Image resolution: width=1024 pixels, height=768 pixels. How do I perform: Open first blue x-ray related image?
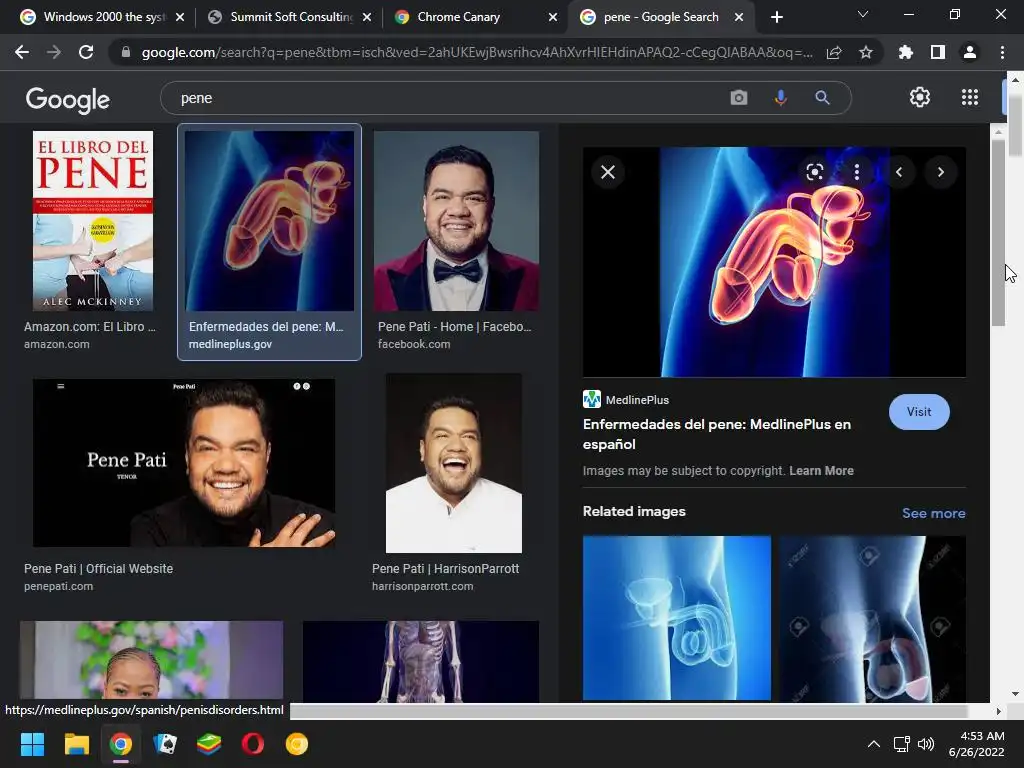tap(677, 618)
